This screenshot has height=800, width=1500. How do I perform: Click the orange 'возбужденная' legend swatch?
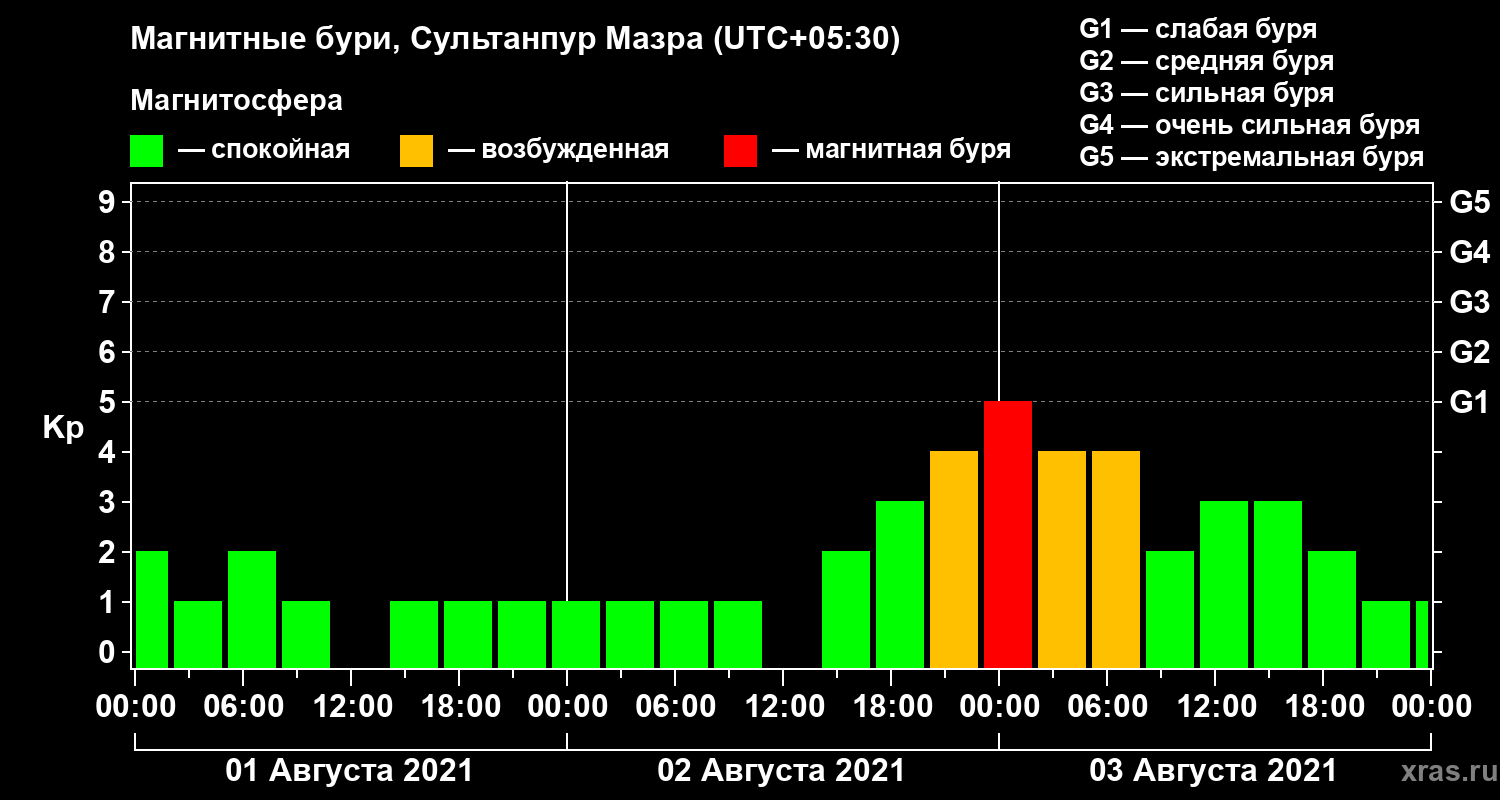416,151
